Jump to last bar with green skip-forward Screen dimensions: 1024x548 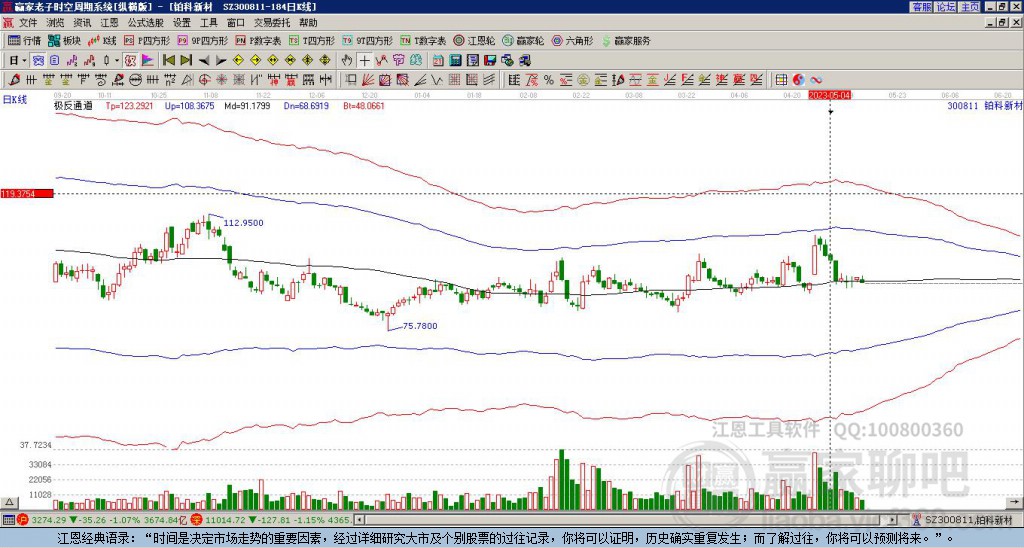[x=186, y=61]
